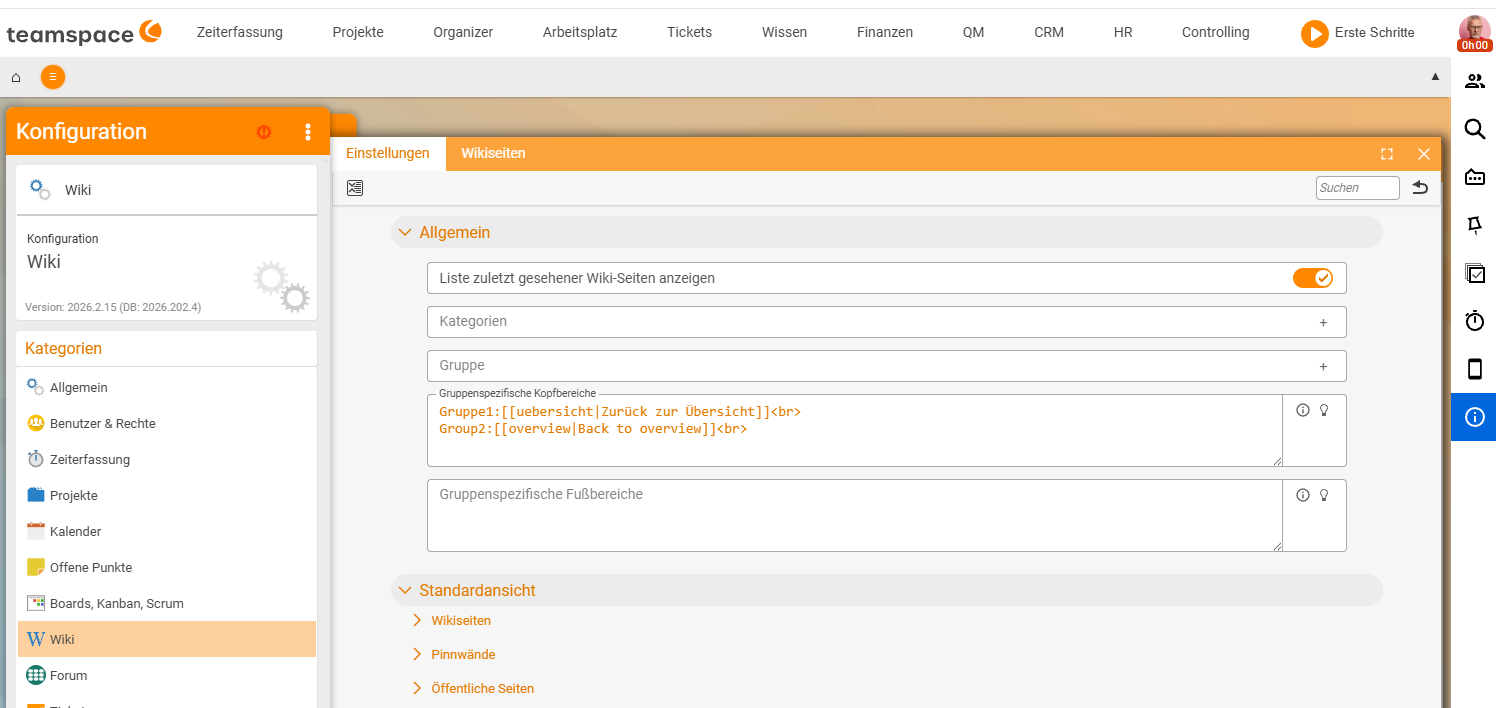Open the CRM menu
The image size is (1496, 708).
1049,32
